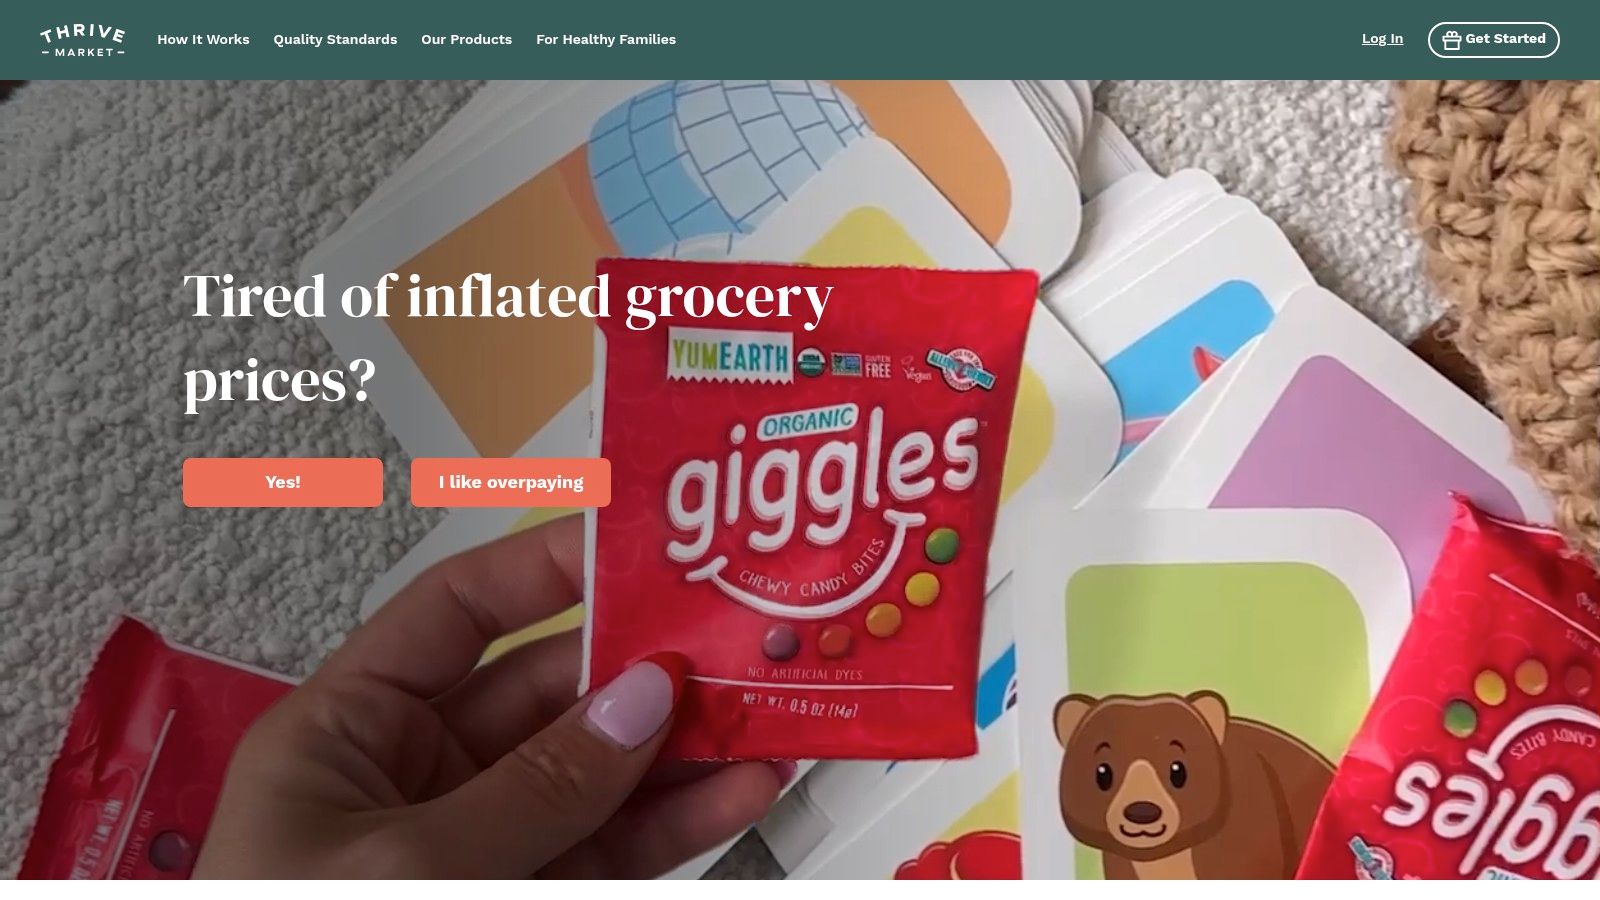Click the YumEarth logo on the packet
The image size is (1600, 900).
pos(730,356)
